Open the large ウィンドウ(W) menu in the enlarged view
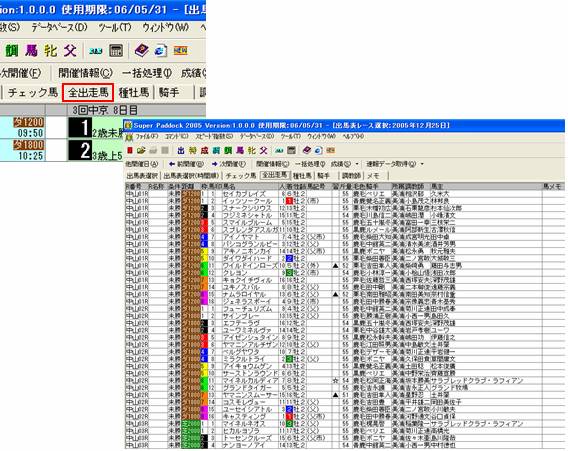568x451 pixels. tap(166, 28)
